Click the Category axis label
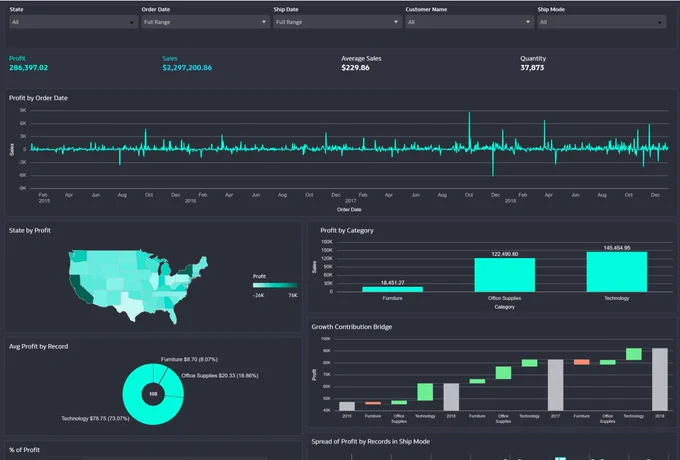 [x=504, y=307]
